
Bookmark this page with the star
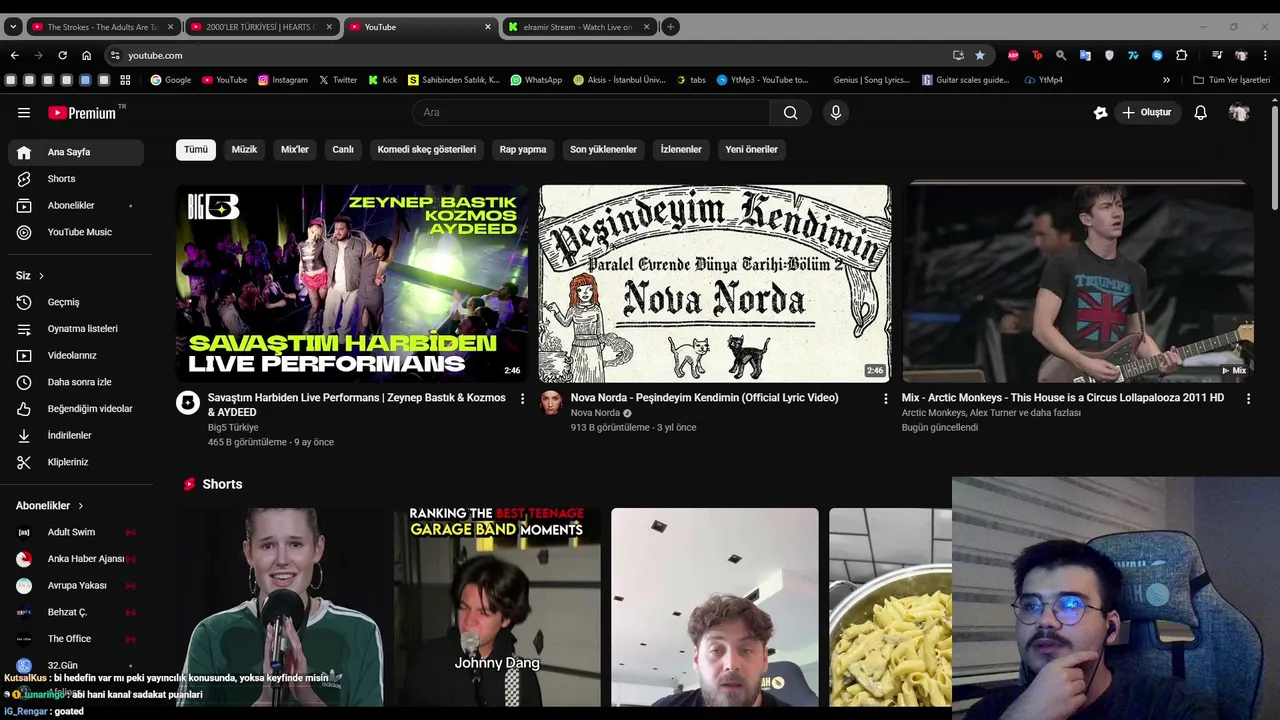coord(980,55)
